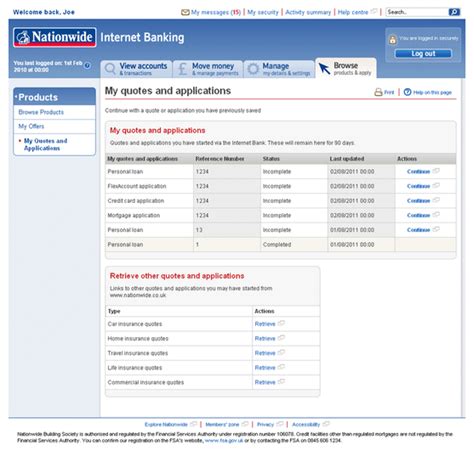The width and height of the screenshot is (474, 456).
Task: Click the Search input field
Action: point(417,12)
